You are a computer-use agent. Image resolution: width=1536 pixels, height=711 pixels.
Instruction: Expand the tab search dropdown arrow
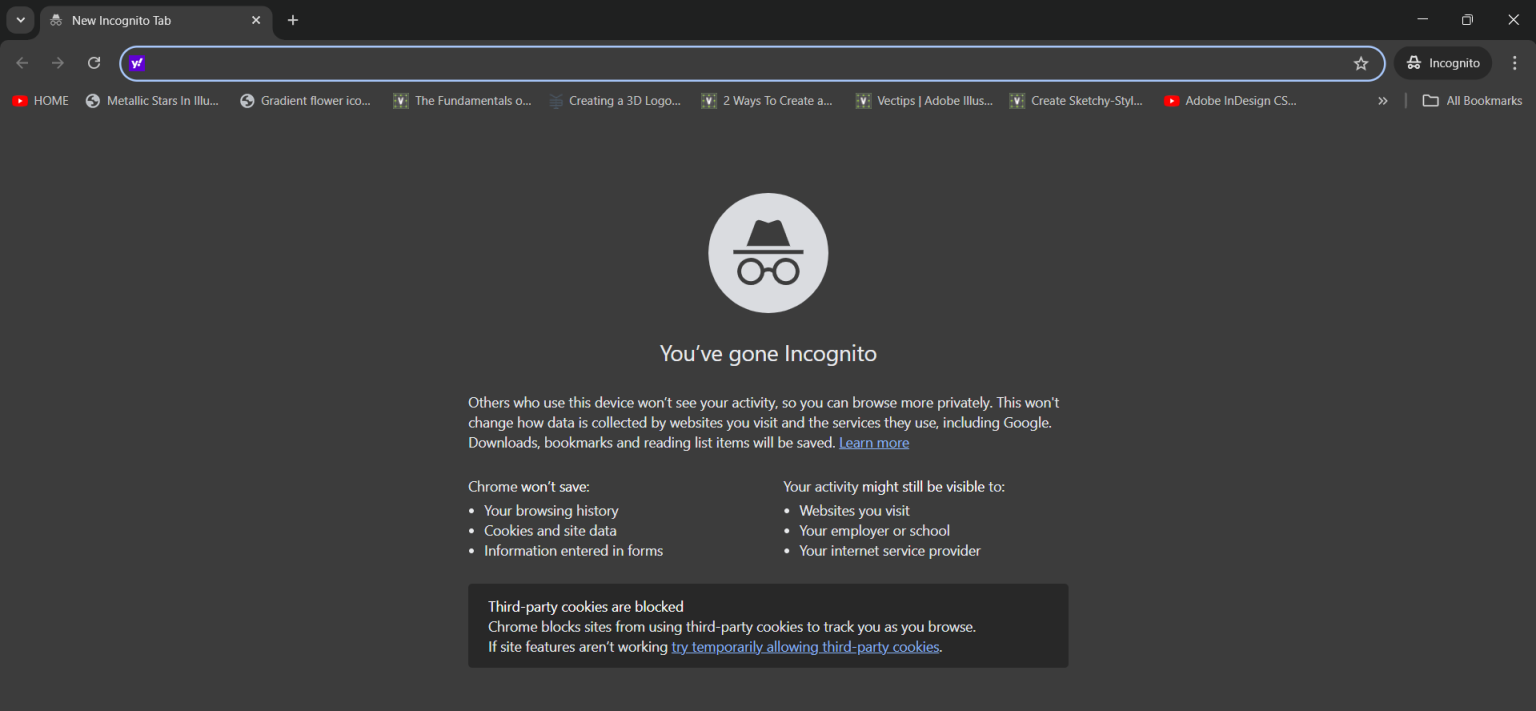[x=20, y=20]
